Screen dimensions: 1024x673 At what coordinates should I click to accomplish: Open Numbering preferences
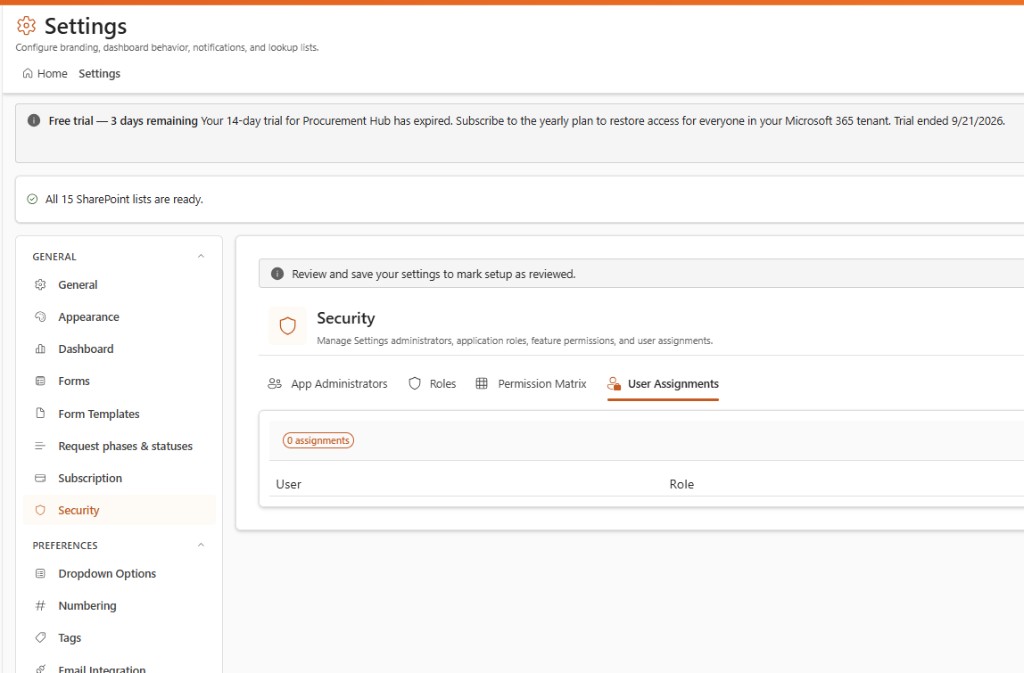coord(120,605)
